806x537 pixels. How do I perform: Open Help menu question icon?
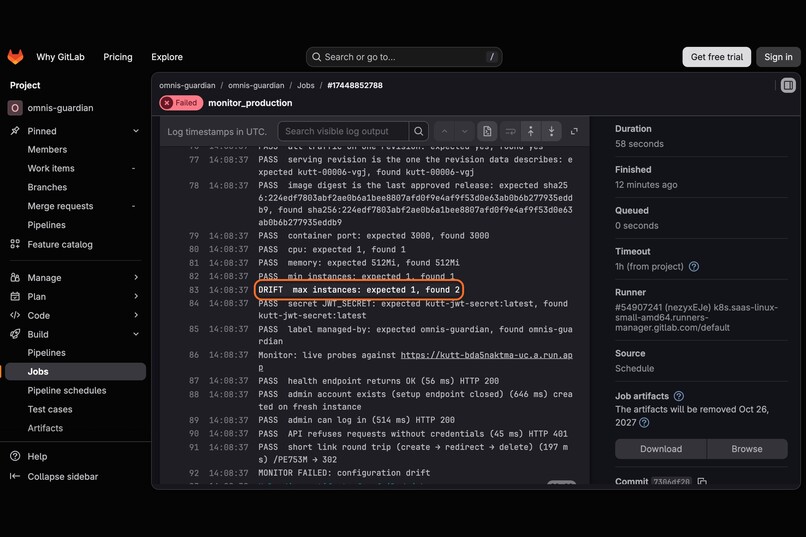click(x=15, y=456)
